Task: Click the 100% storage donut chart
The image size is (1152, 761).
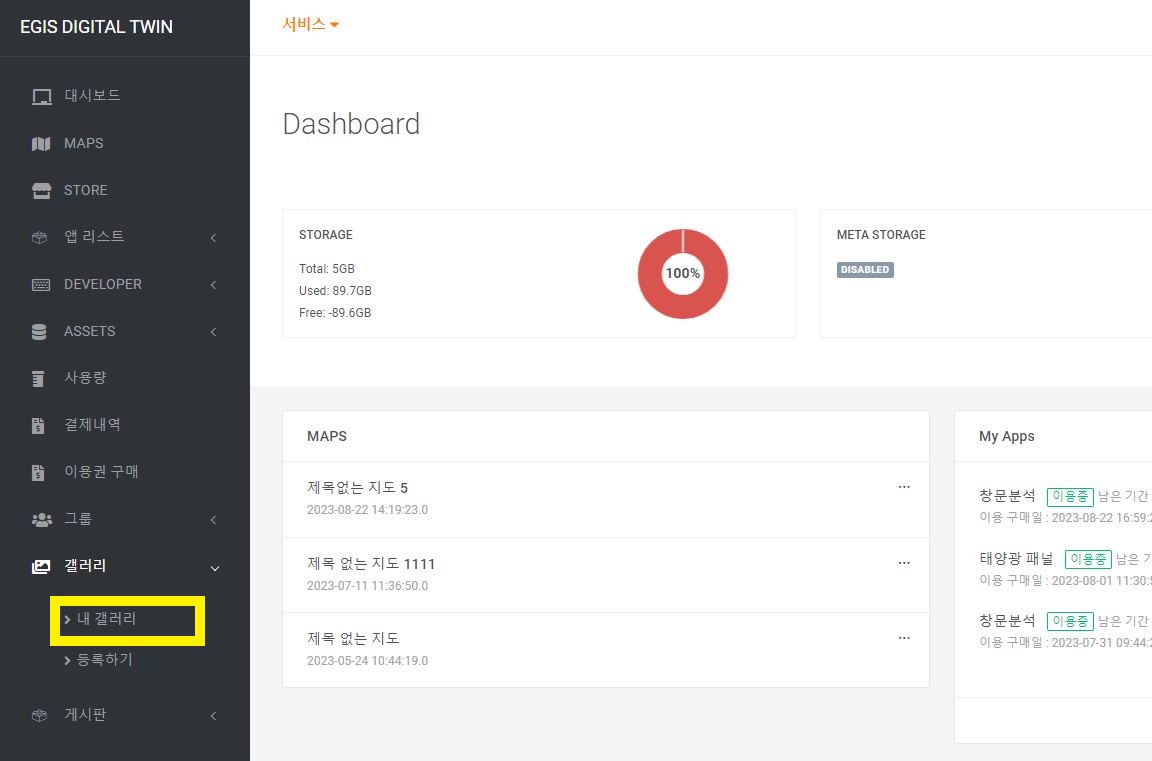Action: tap(683, 273)
